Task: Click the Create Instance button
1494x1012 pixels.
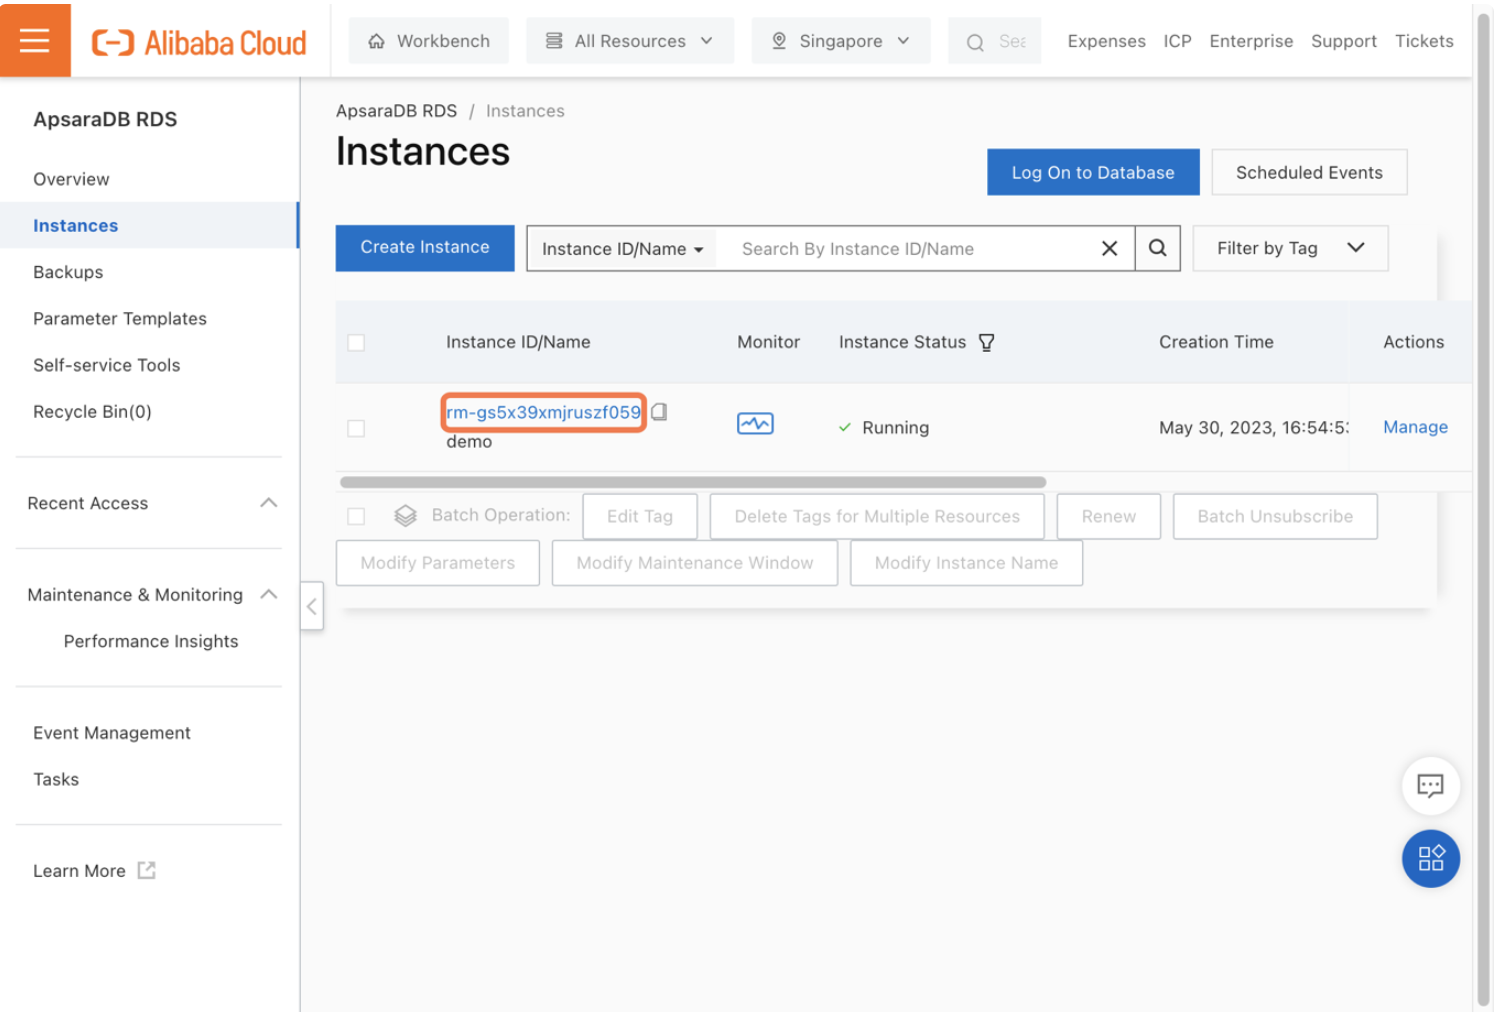Action: (x=424, y=247)
